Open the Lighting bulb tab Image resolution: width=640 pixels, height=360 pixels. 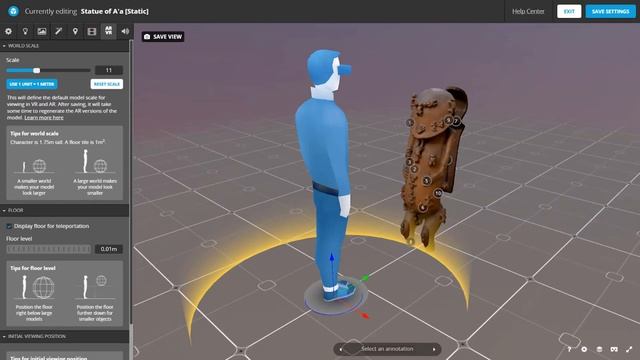pos(25,31)
